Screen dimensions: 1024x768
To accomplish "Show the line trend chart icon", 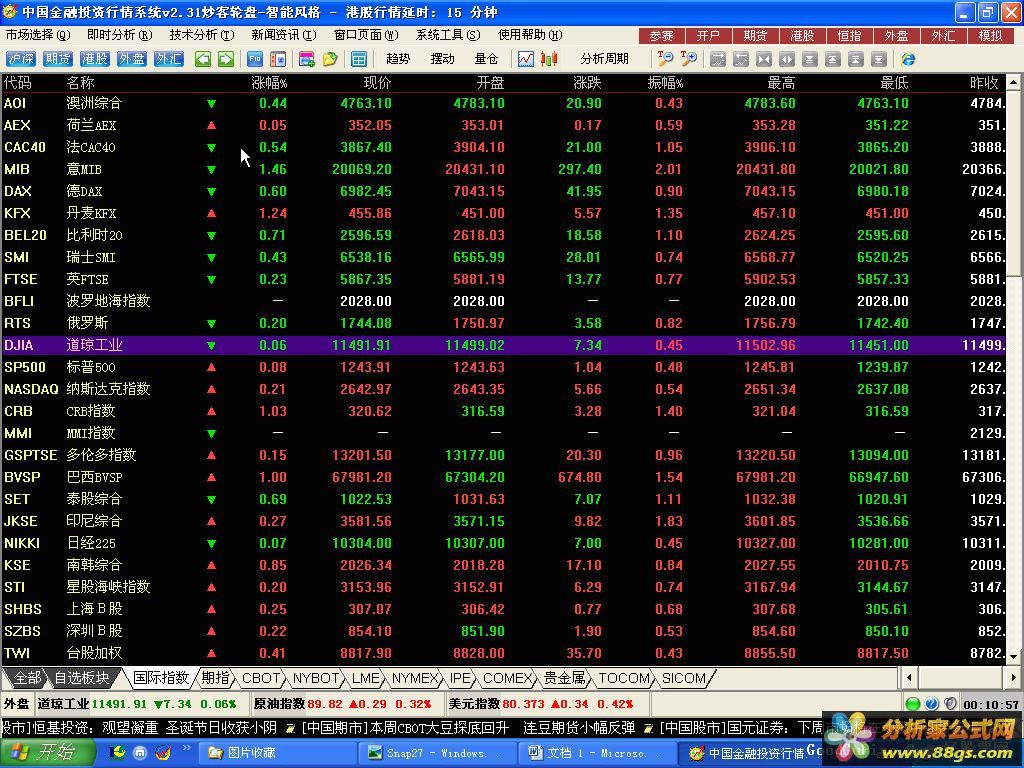I will click(526, 59).
